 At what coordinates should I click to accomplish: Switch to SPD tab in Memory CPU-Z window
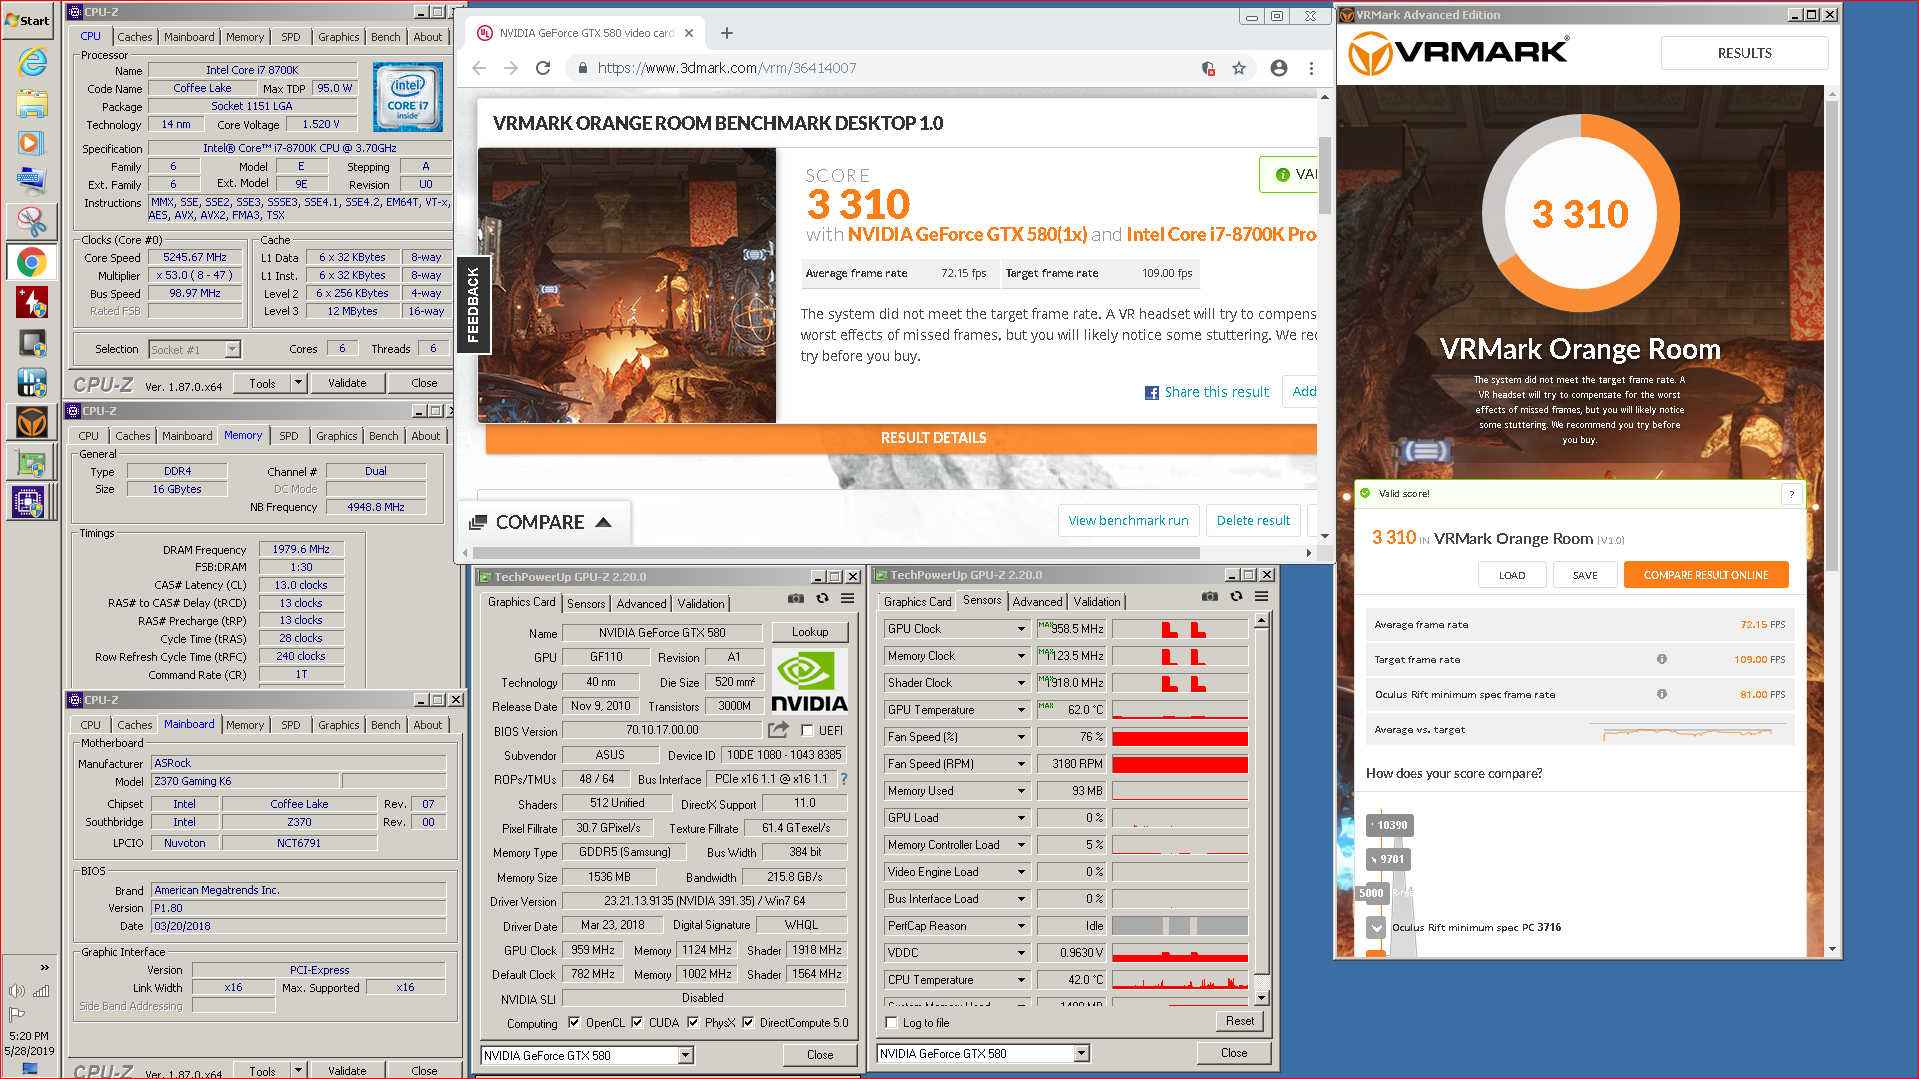pyautogui.click(x=288, y=436)
